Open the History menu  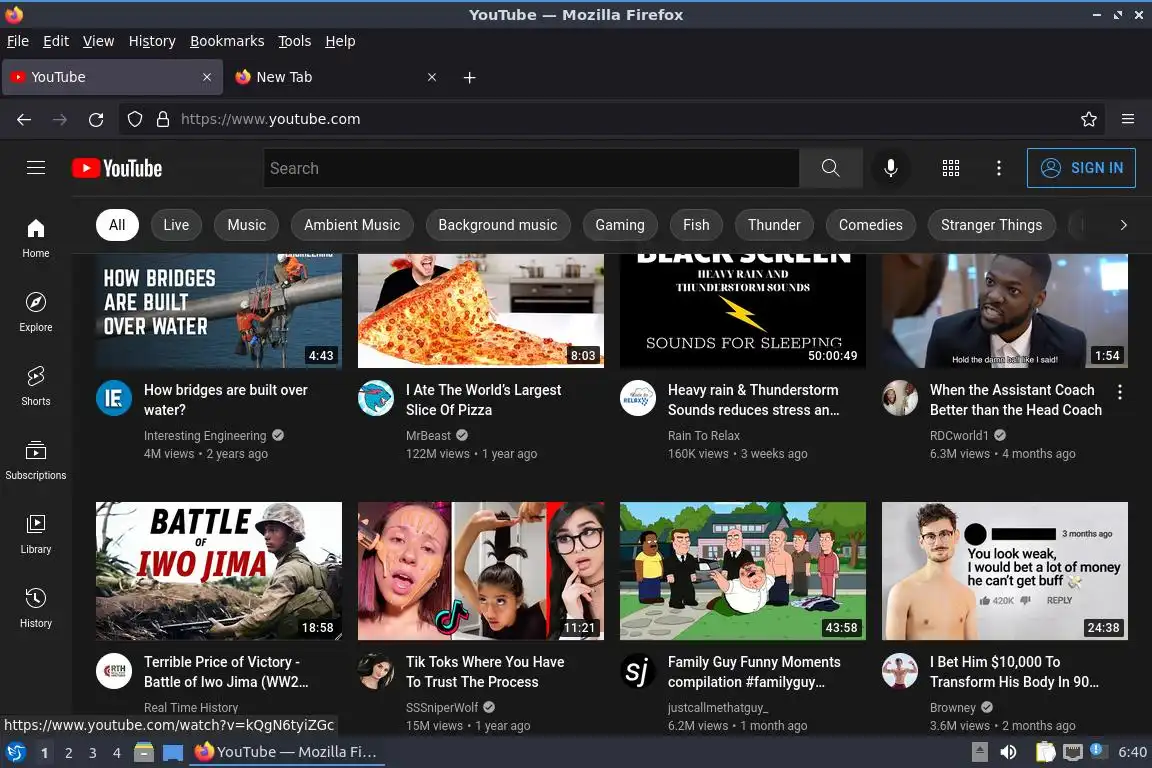pos(152,41)
